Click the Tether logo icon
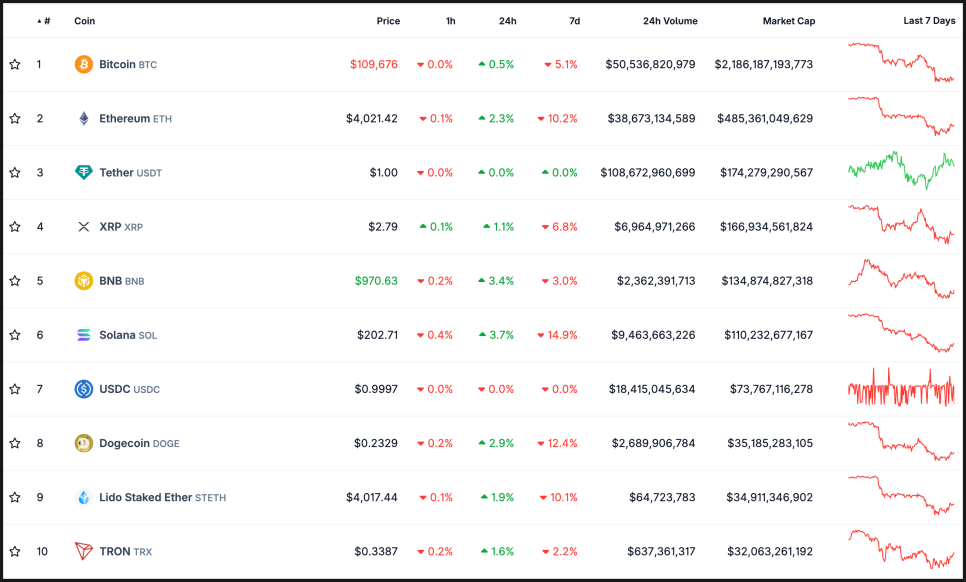966x582 pixels. tap(84, 172)
